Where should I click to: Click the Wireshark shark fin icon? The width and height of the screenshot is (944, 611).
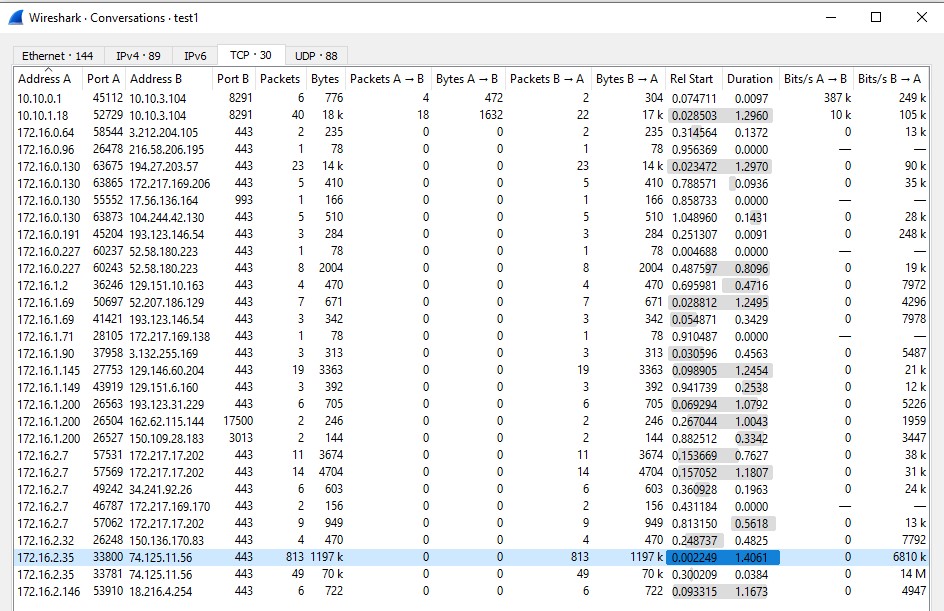coord(16,18)
